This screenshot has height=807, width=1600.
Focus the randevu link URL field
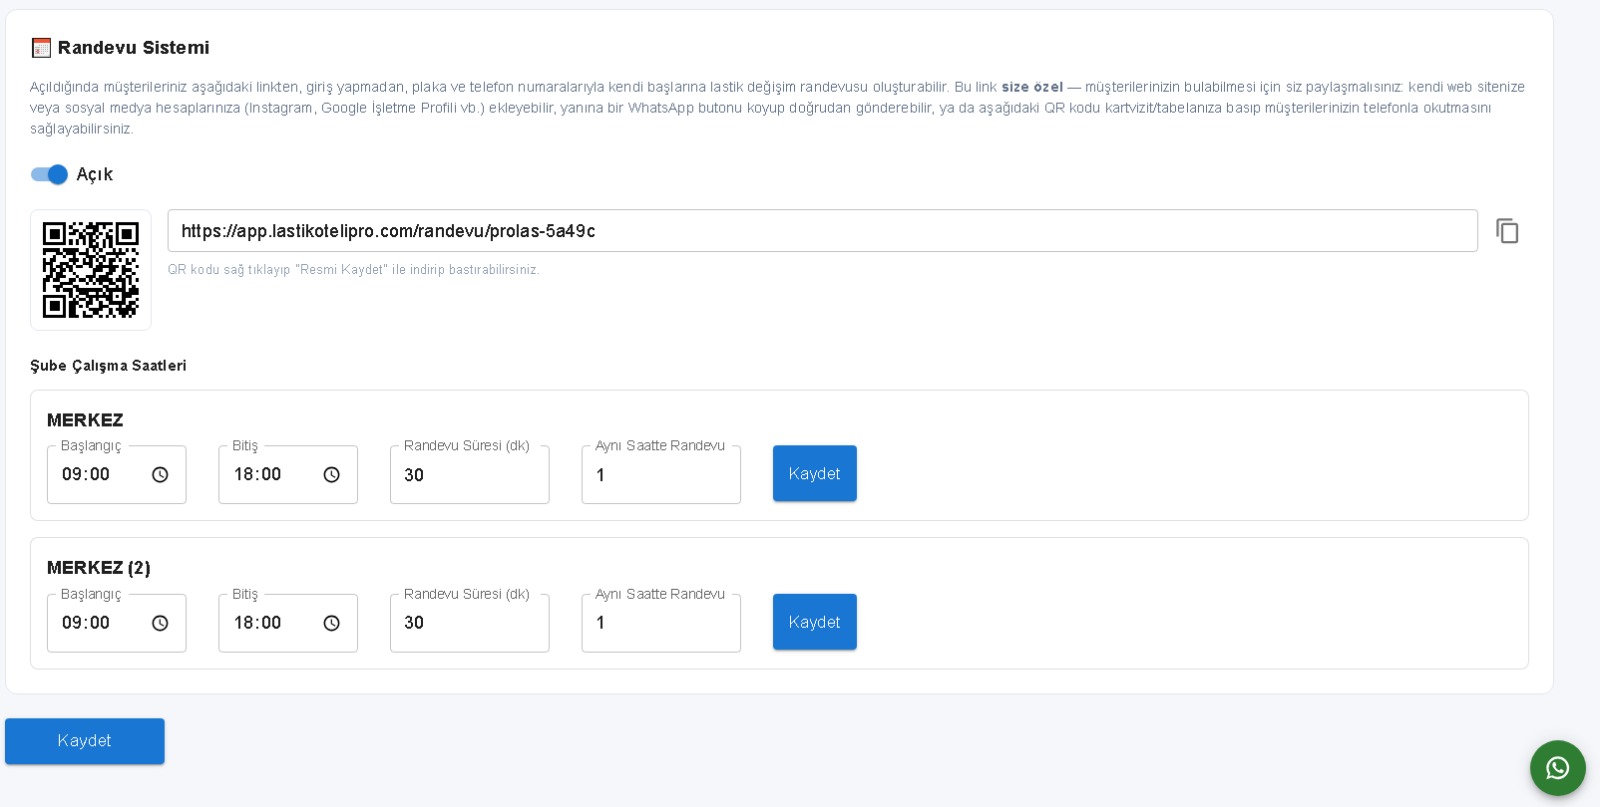pyautogui.click(x=822, y=231)
